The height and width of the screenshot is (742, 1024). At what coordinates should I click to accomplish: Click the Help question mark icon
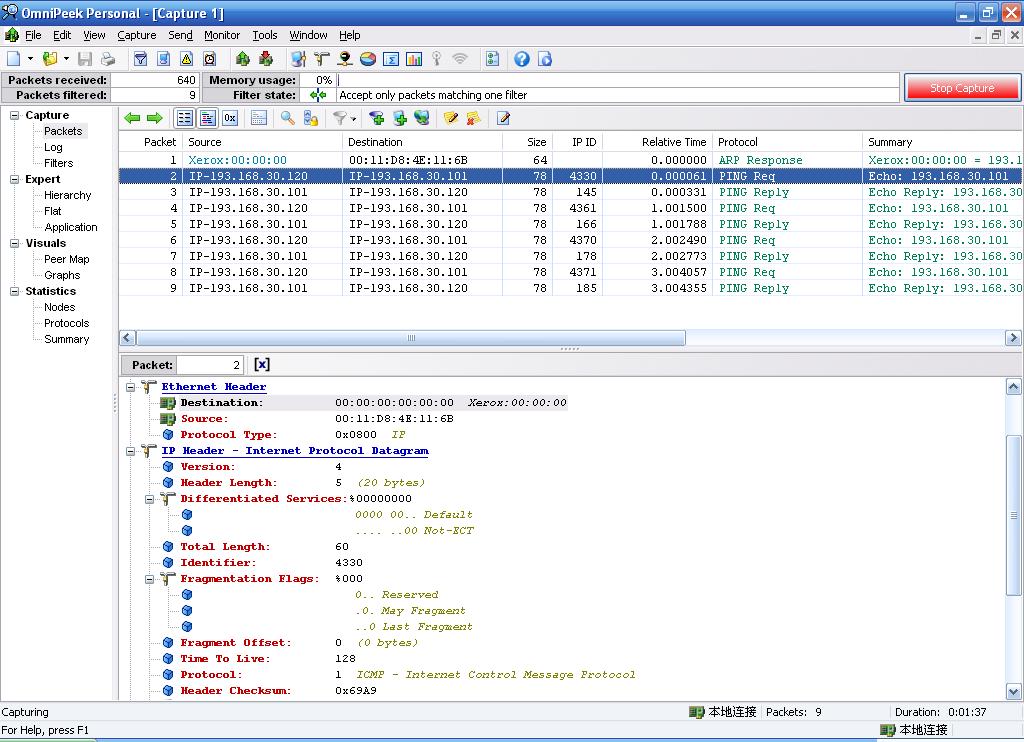[x=521, y=60]
